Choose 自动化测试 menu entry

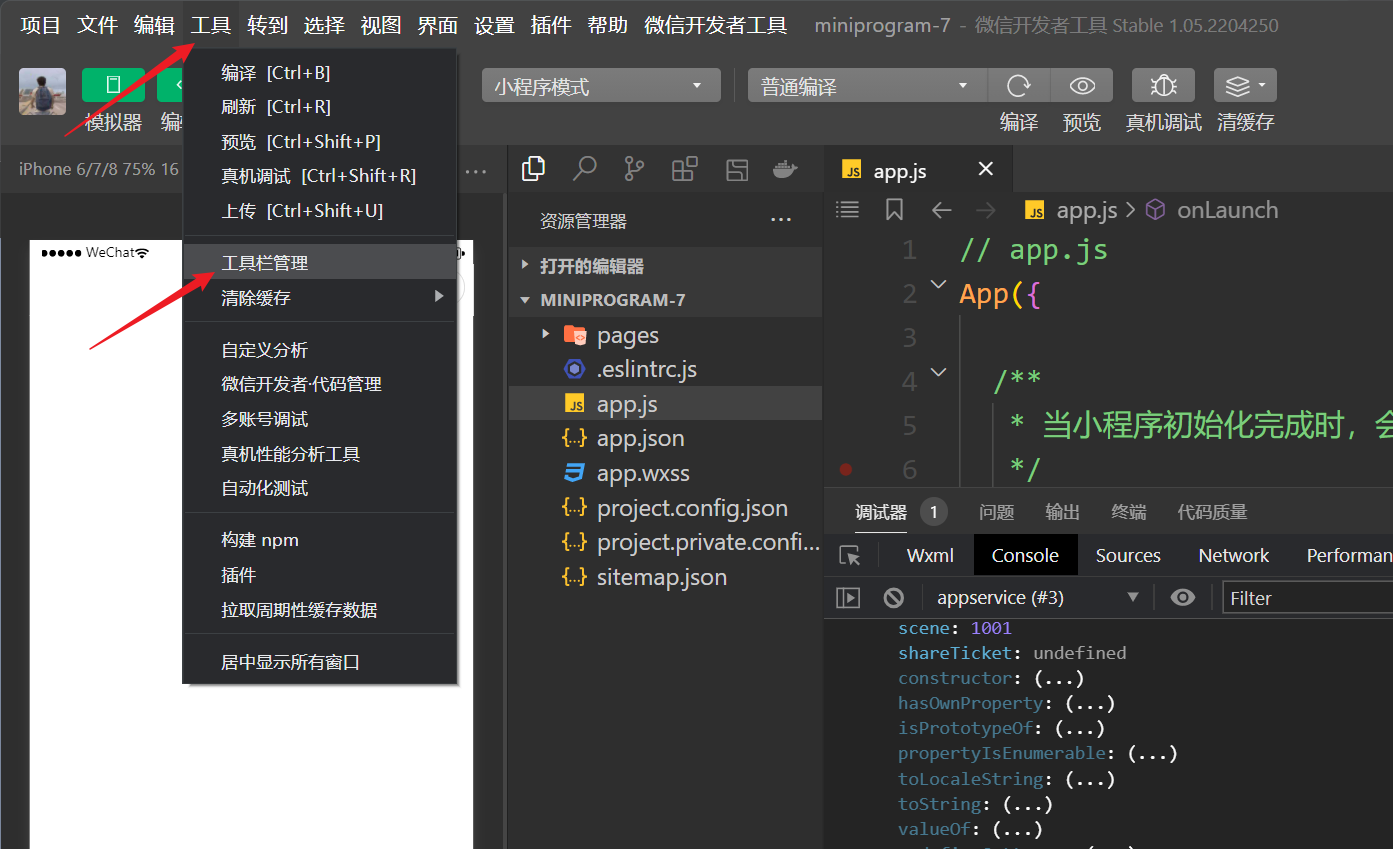click(x=320, y=488)
